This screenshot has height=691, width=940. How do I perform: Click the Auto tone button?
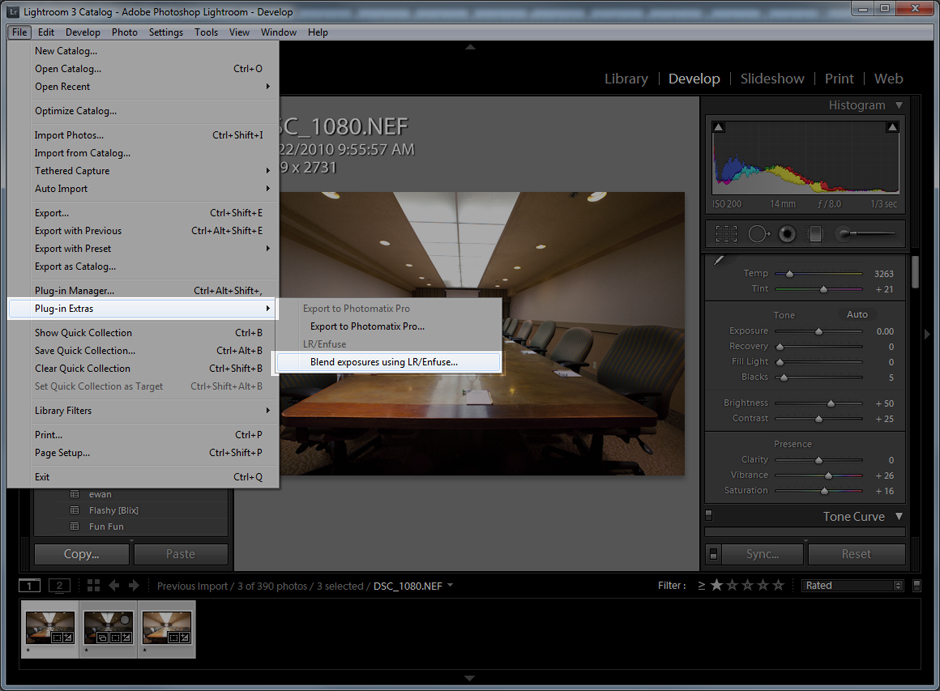[857, 314]
